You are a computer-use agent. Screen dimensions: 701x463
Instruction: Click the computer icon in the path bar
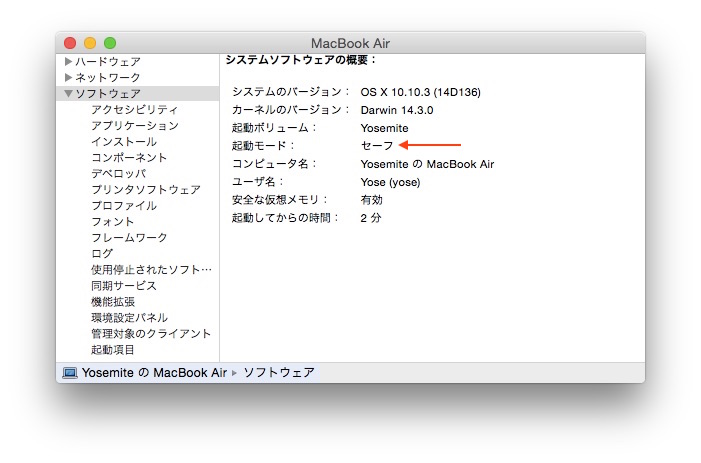70,373
